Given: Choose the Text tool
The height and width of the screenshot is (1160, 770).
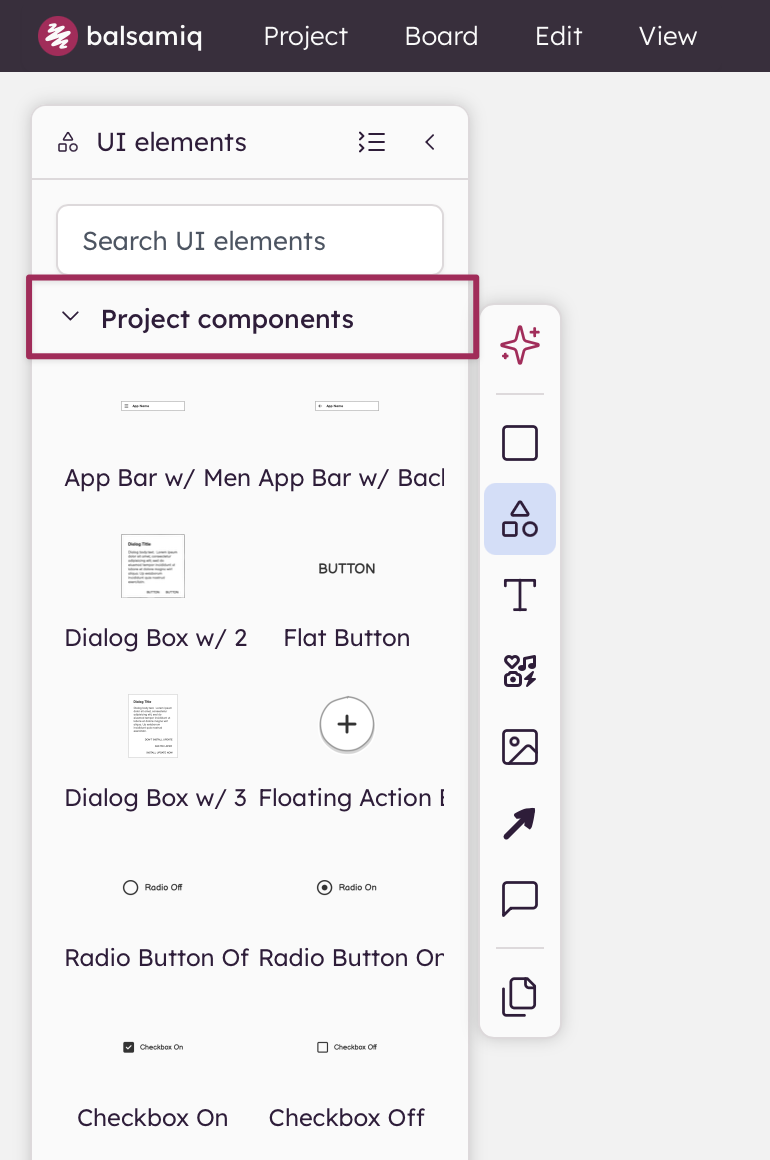Looking at the screenshot, I should [x=520, y=595].
